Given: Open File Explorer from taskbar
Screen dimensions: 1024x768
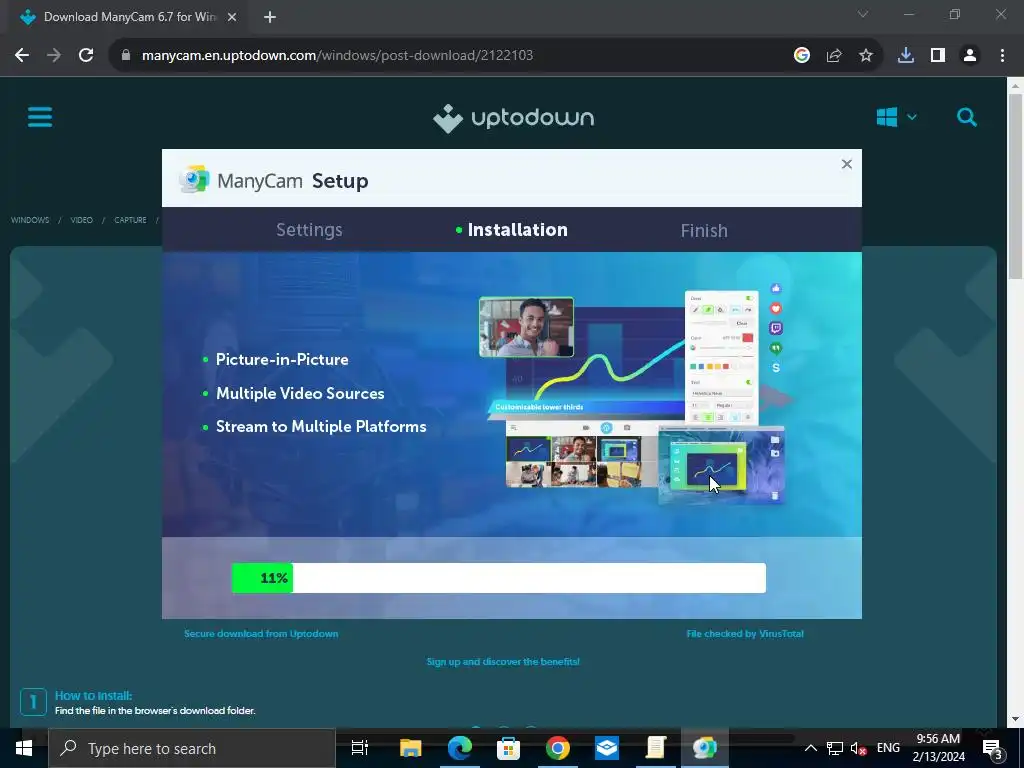Looking at the screenshot, I should click(411, 748).
